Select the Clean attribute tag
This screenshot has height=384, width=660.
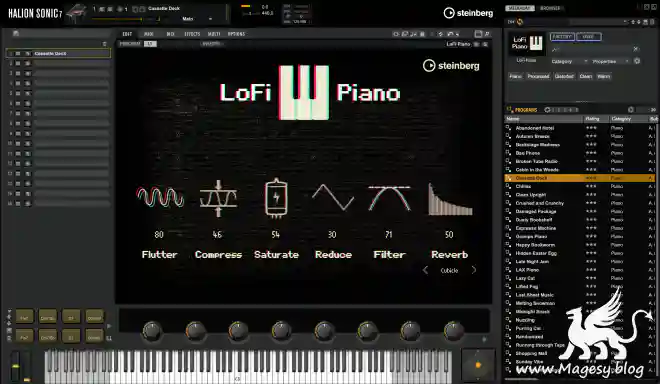pyautogui.click(x=585, y=76)
